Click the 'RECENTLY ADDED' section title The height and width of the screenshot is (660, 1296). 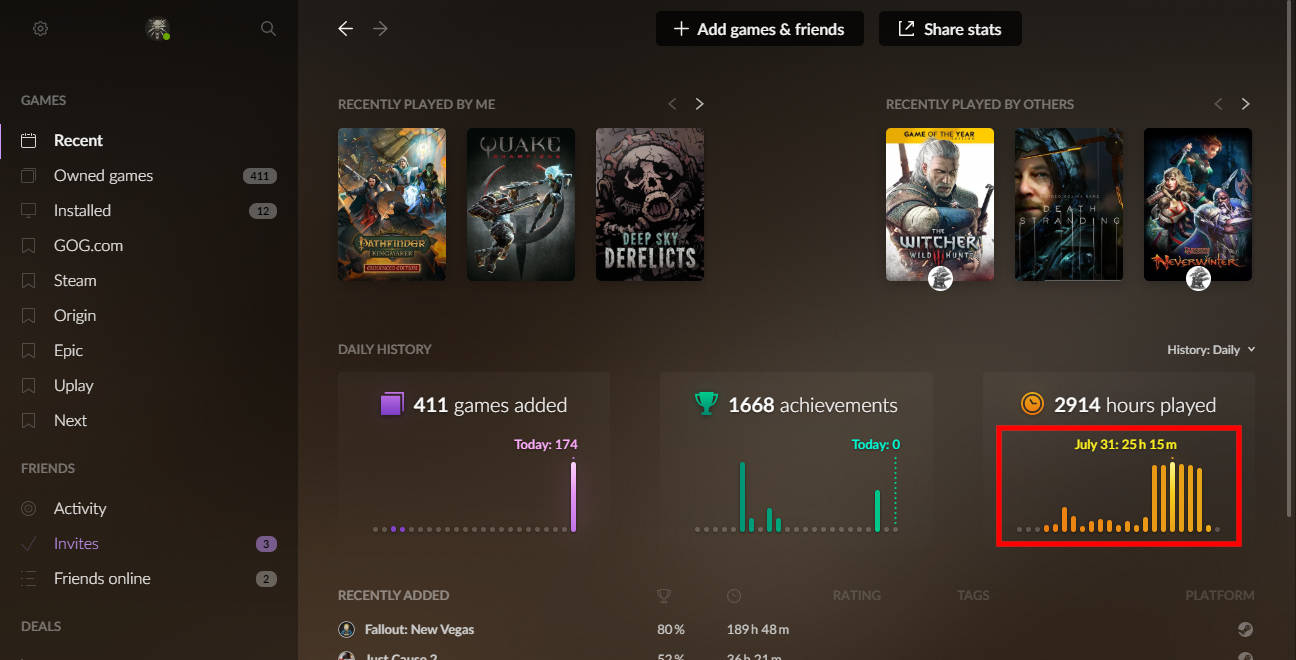(x=393, y=595)
